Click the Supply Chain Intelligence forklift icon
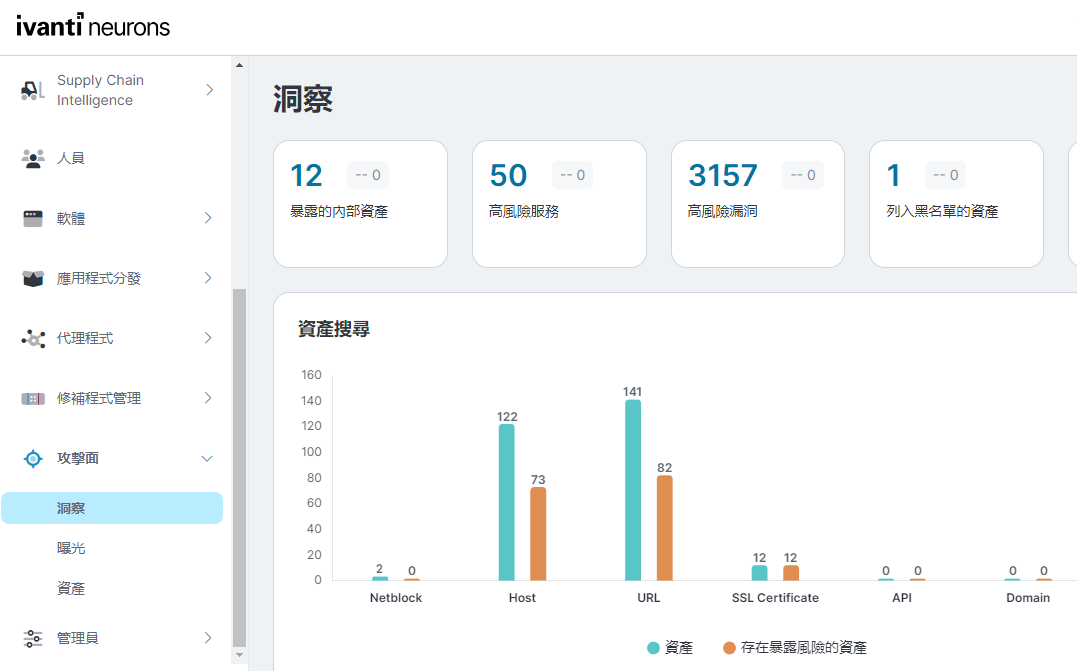 pos(32,90)
